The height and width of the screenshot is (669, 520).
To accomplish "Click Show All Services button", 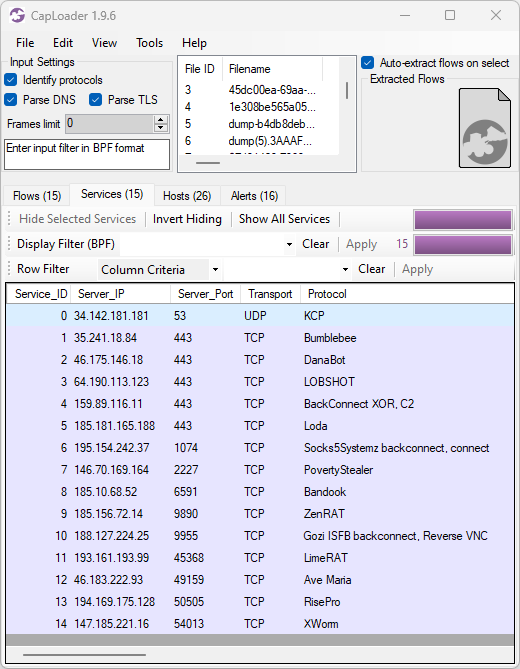I will pos(285,219).
